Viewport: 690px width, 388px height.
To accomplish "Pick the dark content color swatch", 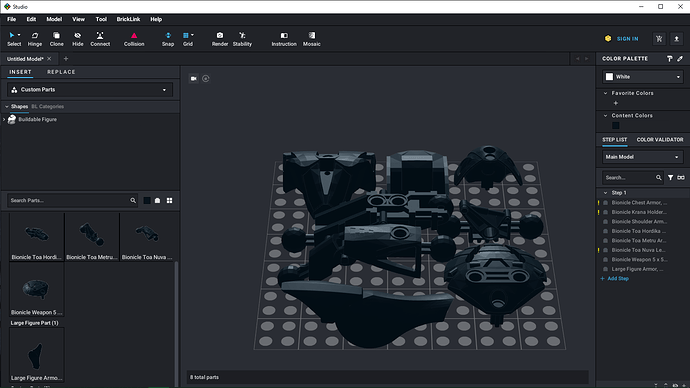I will (x=616, y=126).
